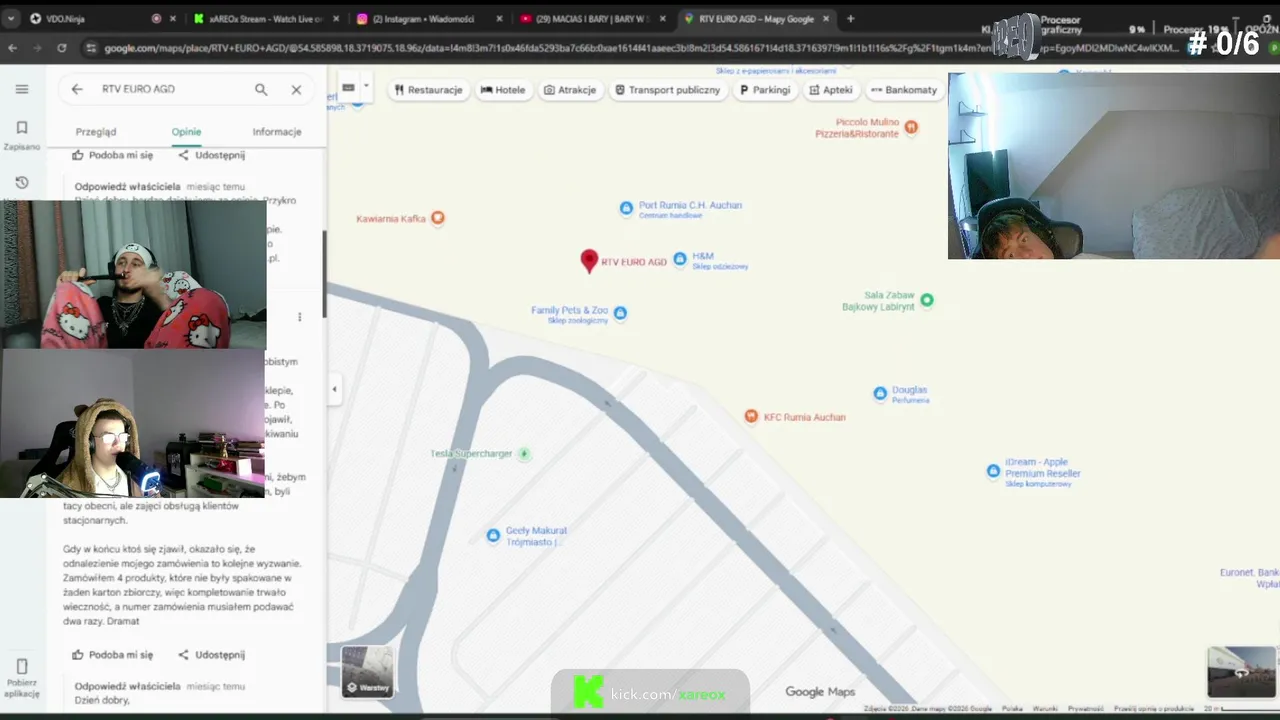Open the KFC Rumia Auchan marker
Screen dimensions: 1280x720
(751, 416)
